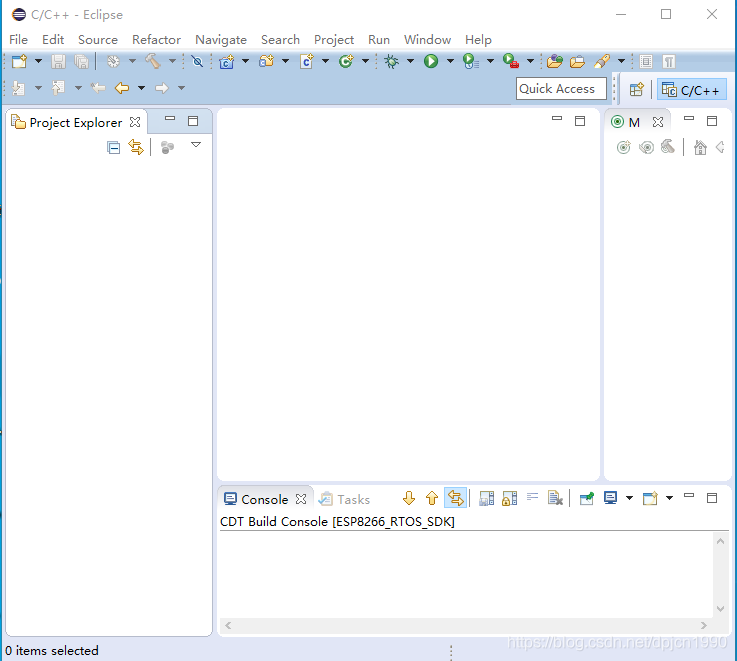Toggle Pin Console icon
This screenshot has width=737, height=661.
click(x=587, y=498)
